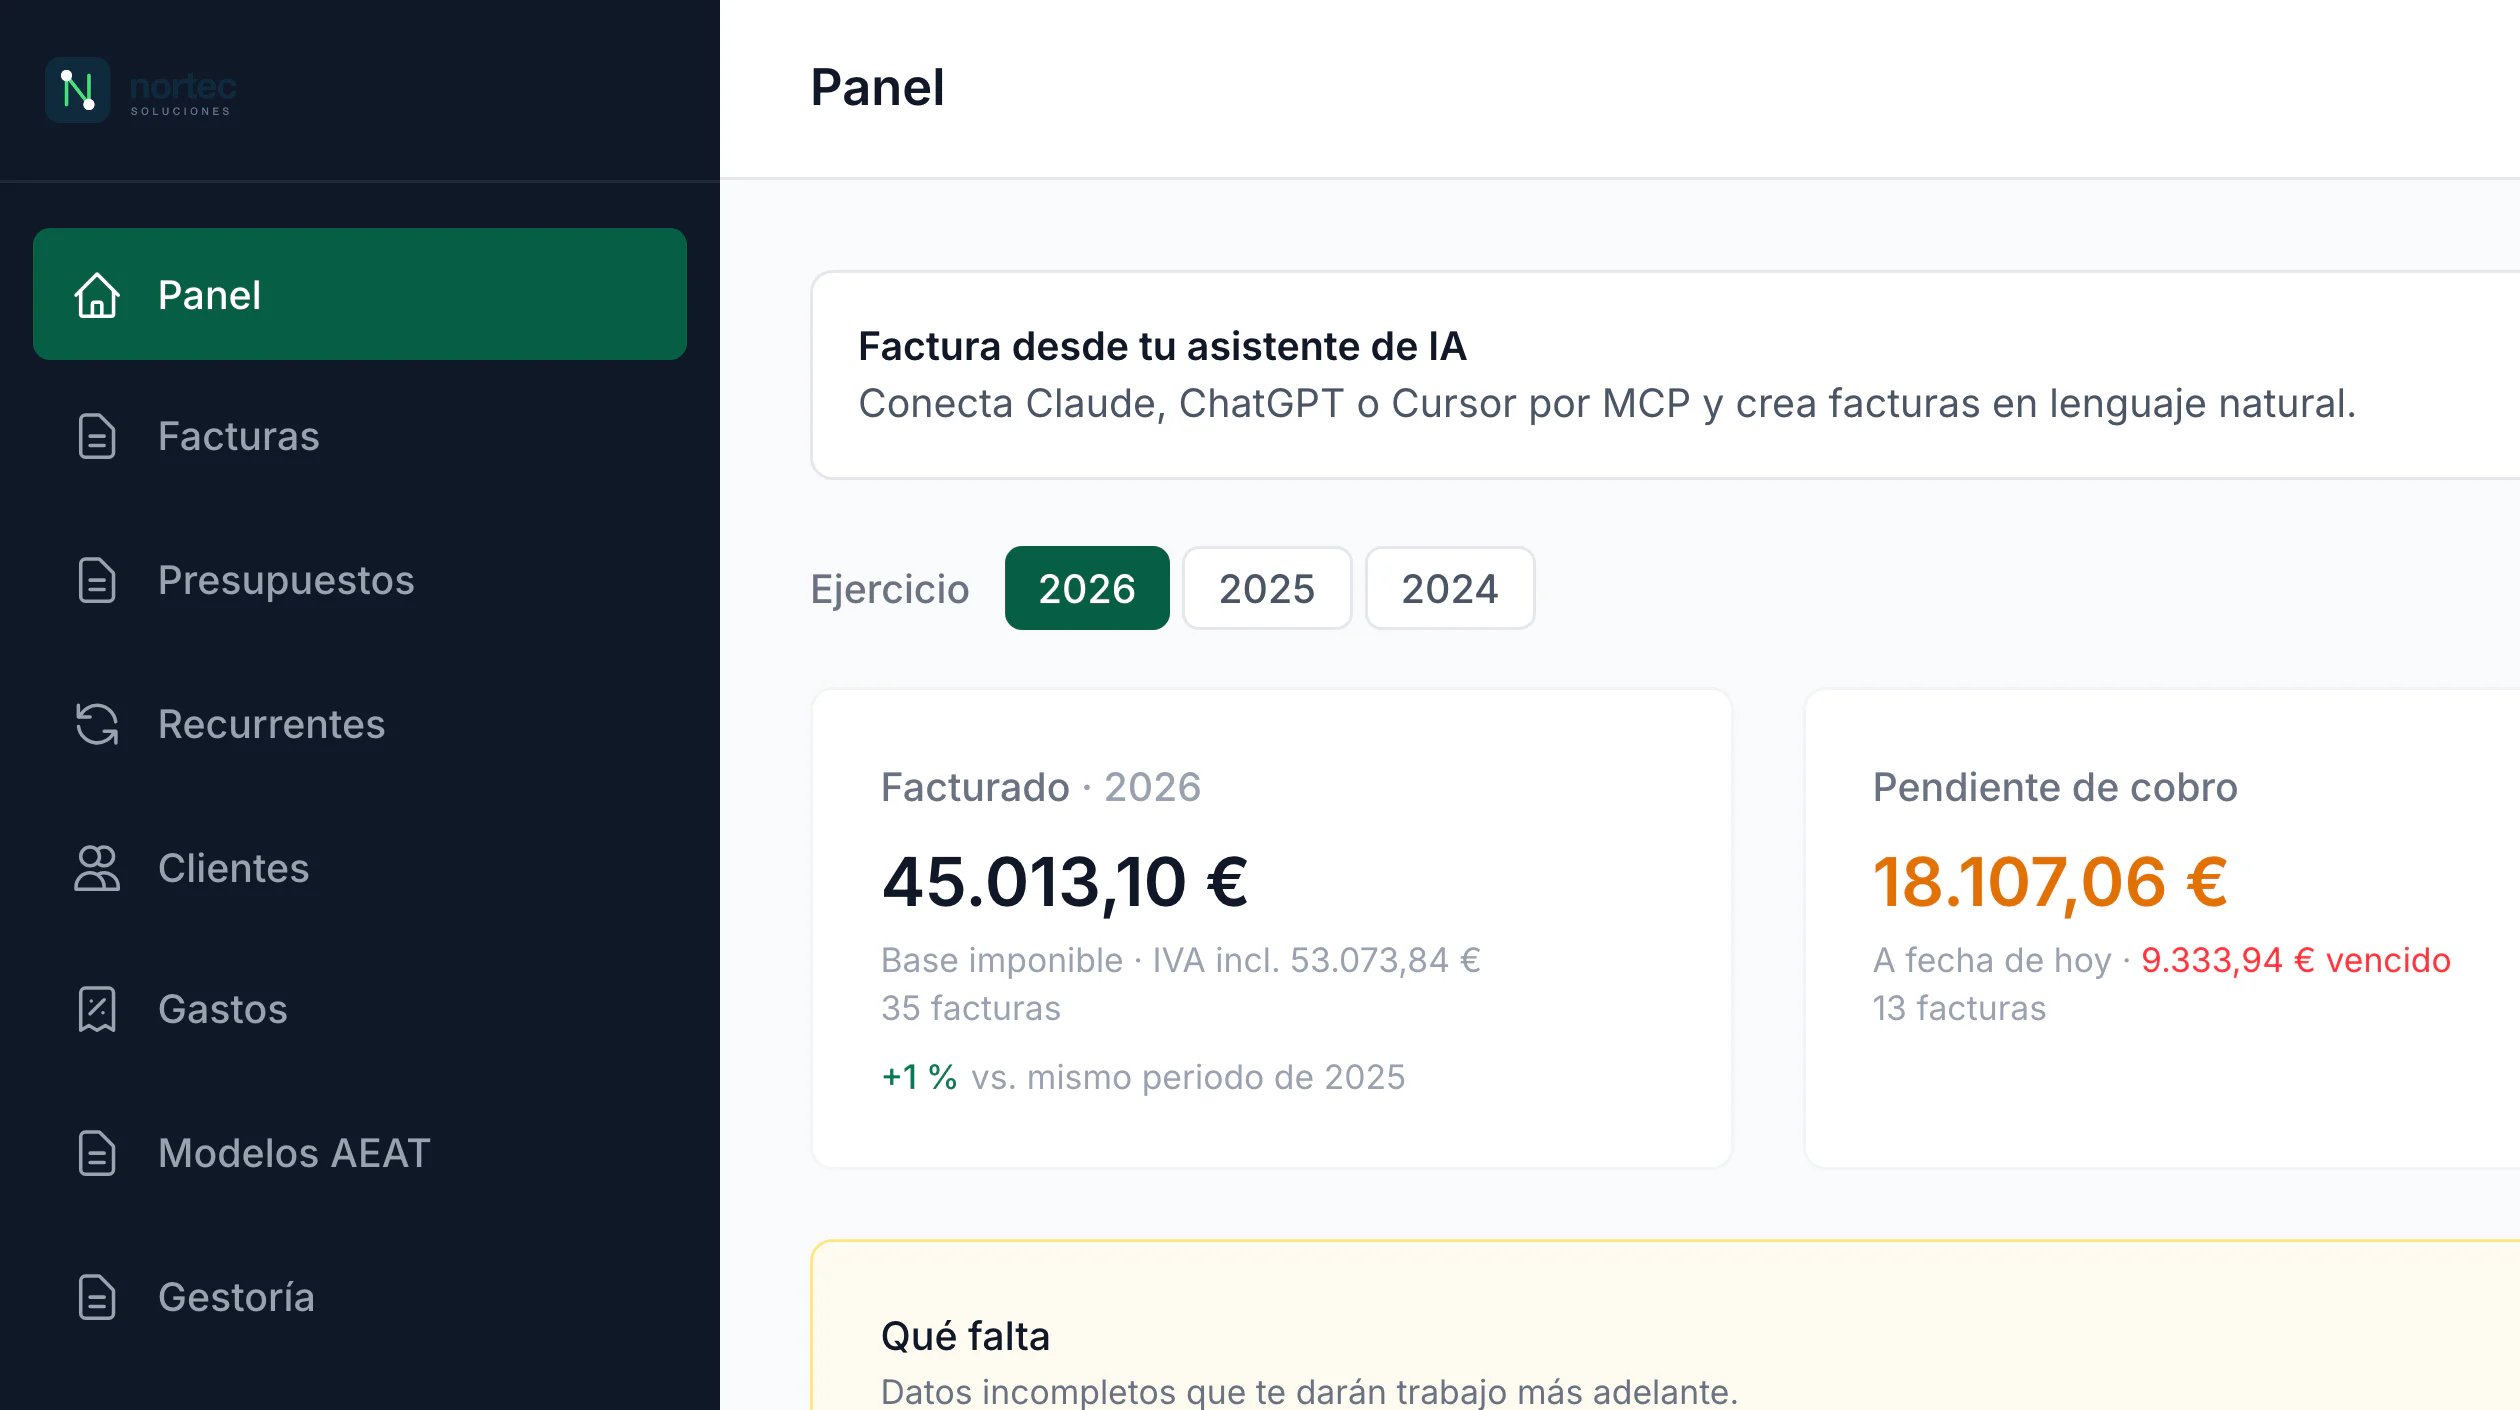Navigate to Recurrentes

tap(360, 725)
